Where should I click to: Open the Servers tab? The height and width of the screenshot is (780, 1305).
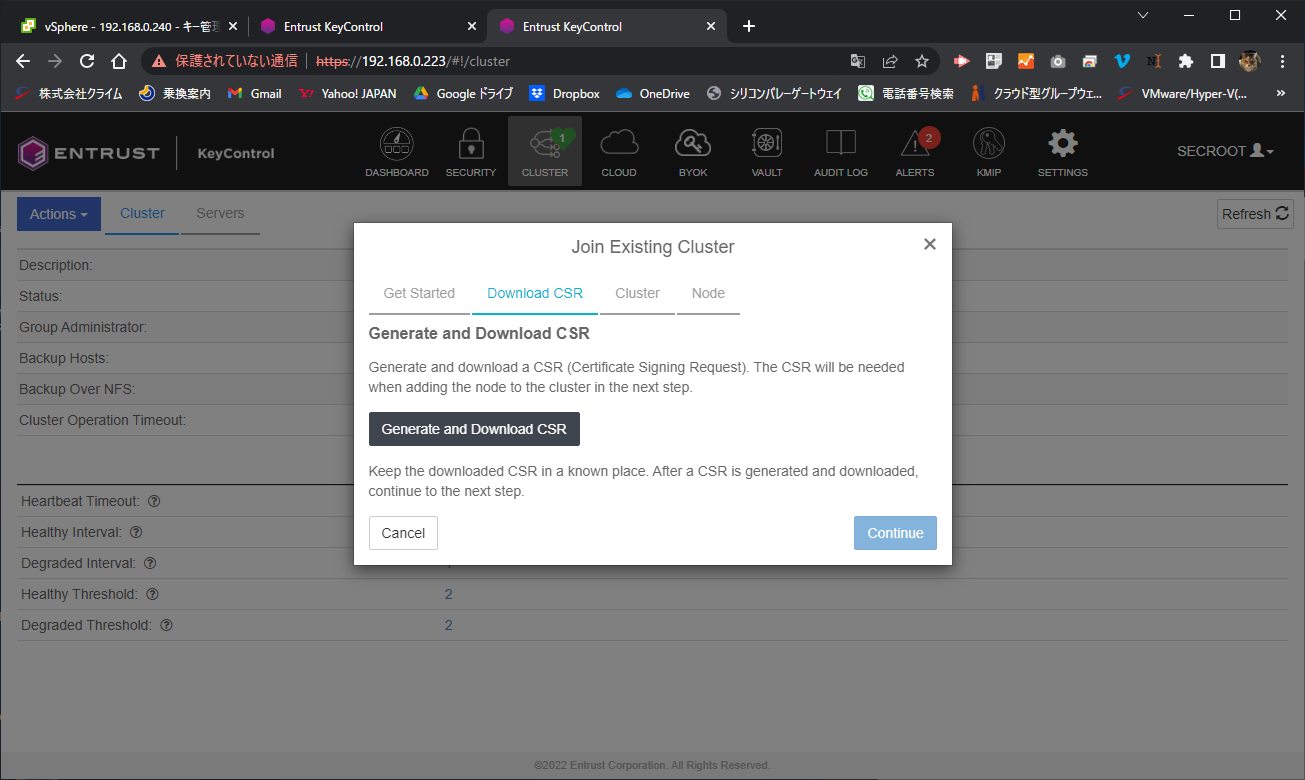[x=220, y=213]
